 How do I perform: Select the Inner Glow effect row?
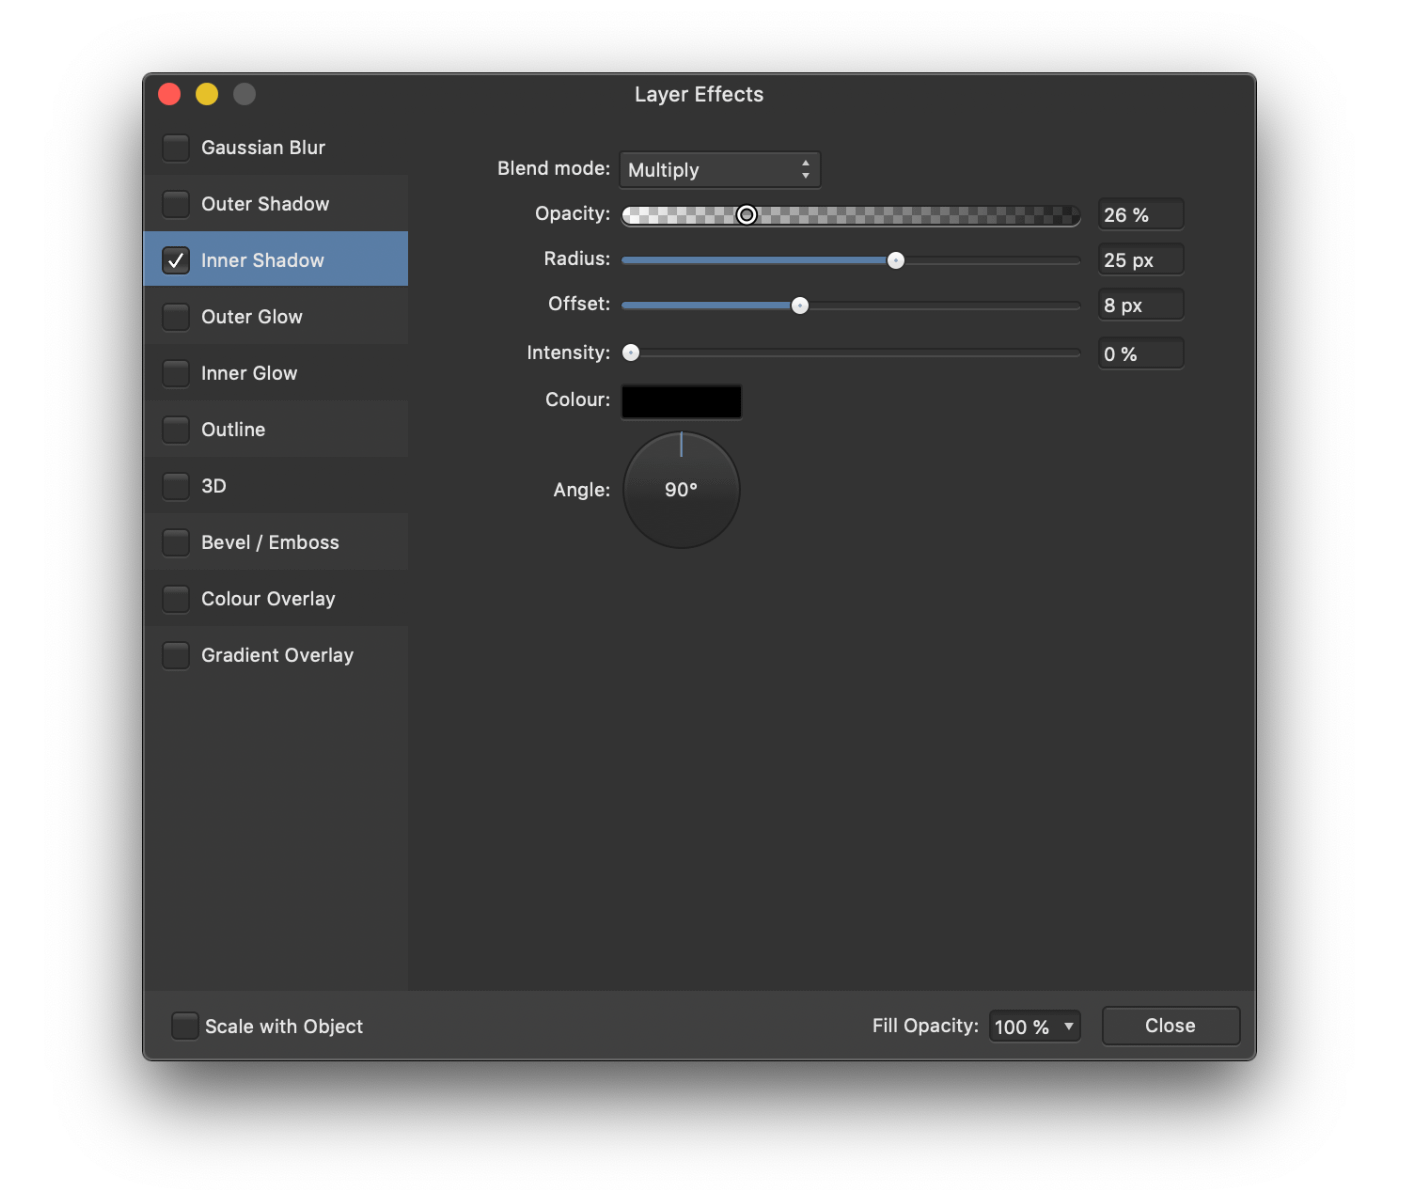pyautogui.click(x=249, y=373)
